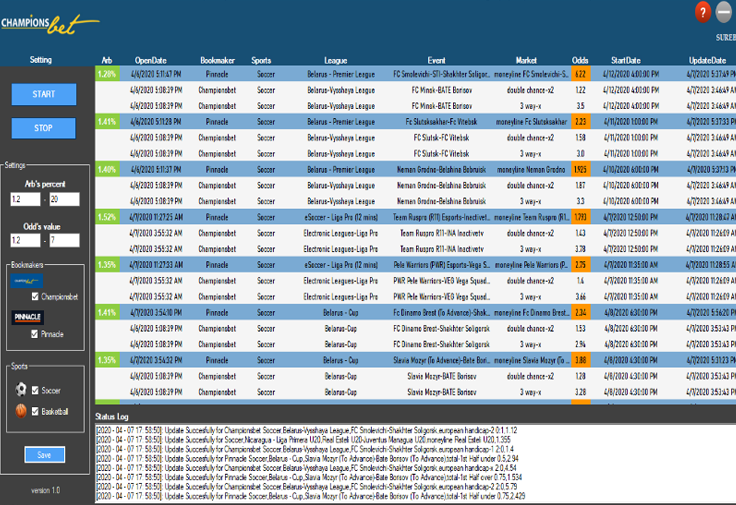736x505 pixels.
Task: Click the red help question mark icon
Action: pos(703,12)
